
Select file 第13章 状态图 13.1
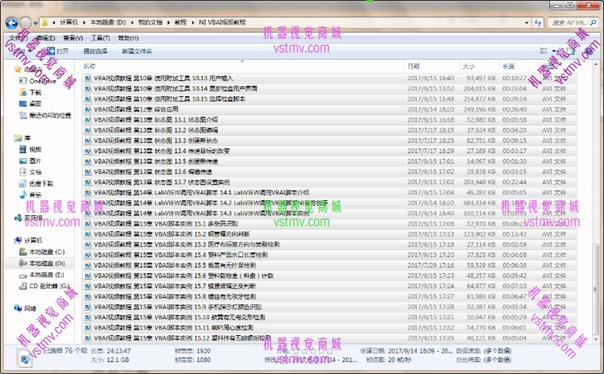pyautogui.click(x=330, y=120)
